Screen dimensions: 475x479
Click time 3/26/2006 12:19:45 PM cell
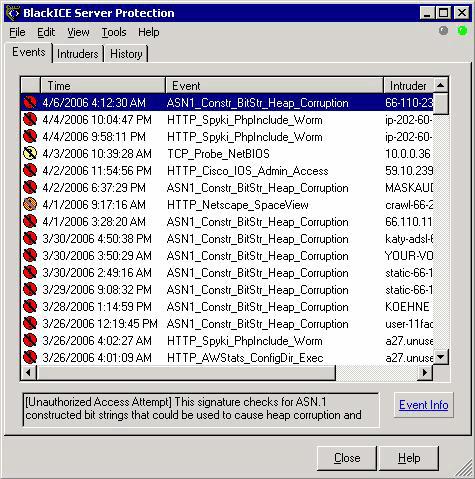click(100, 324)
